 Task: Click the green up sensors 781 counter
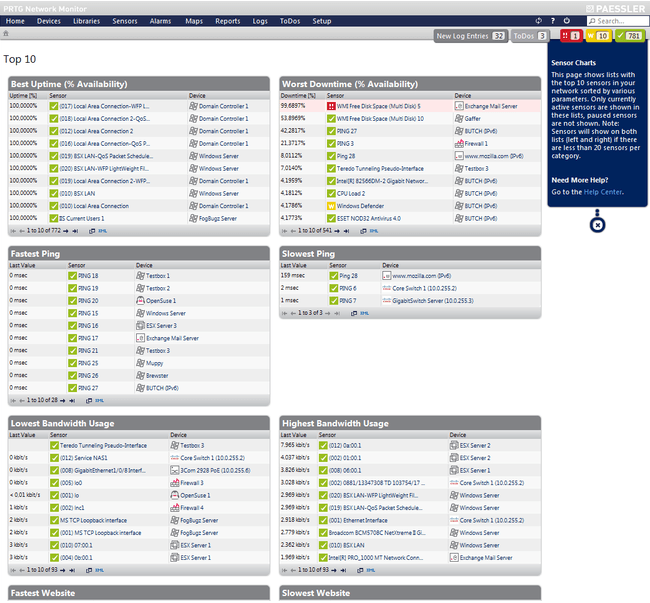coord(630,36)
